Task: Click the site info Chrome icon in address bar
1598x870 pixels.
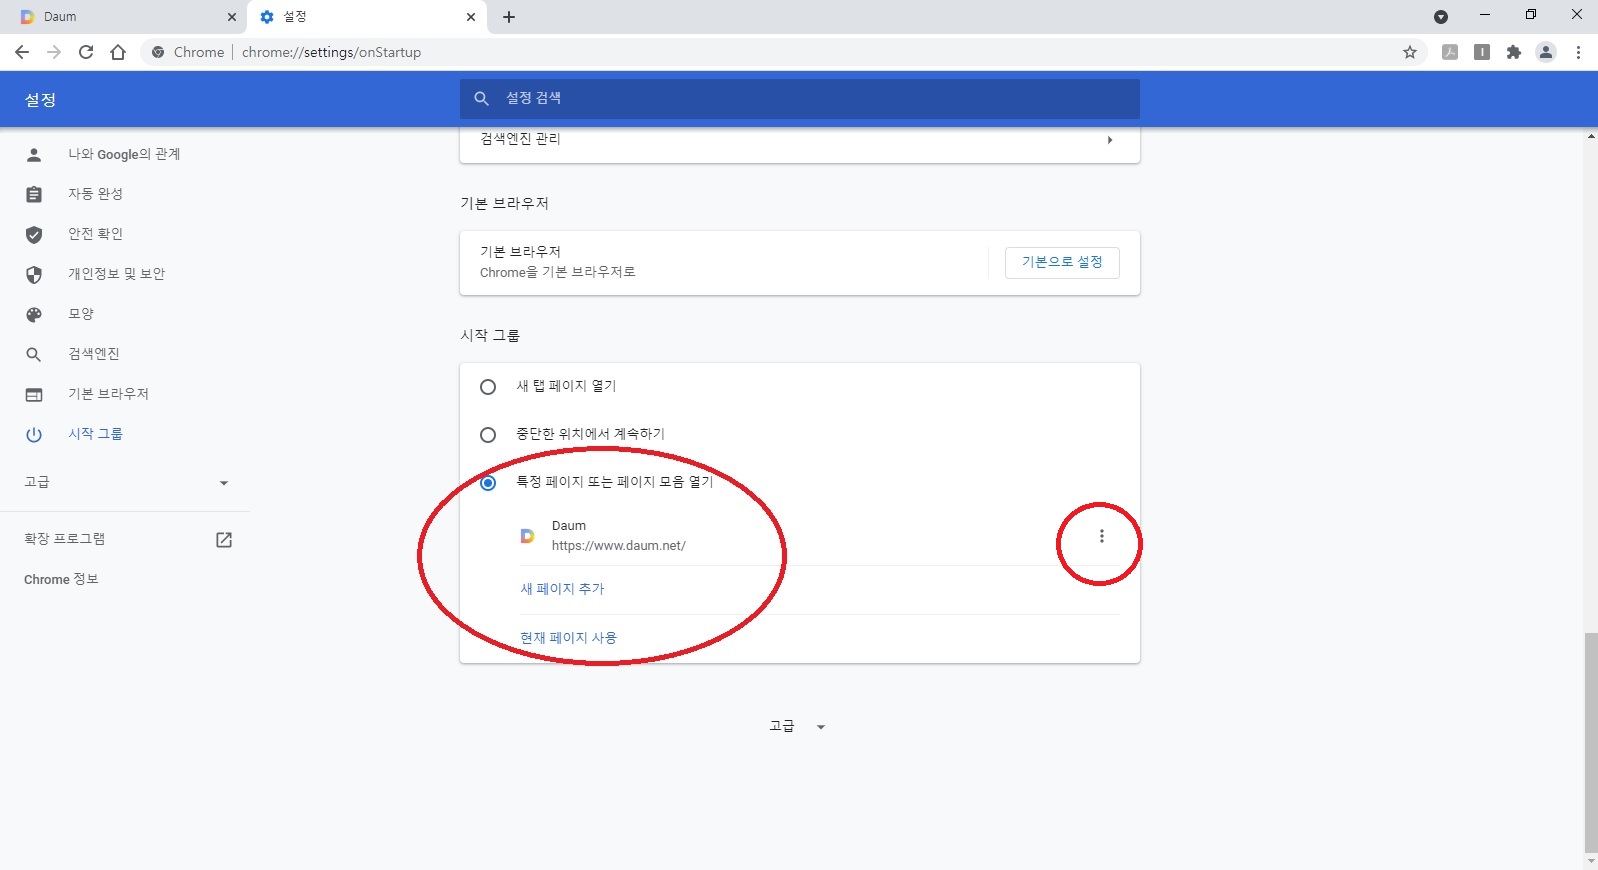Action: pos(158,52)
